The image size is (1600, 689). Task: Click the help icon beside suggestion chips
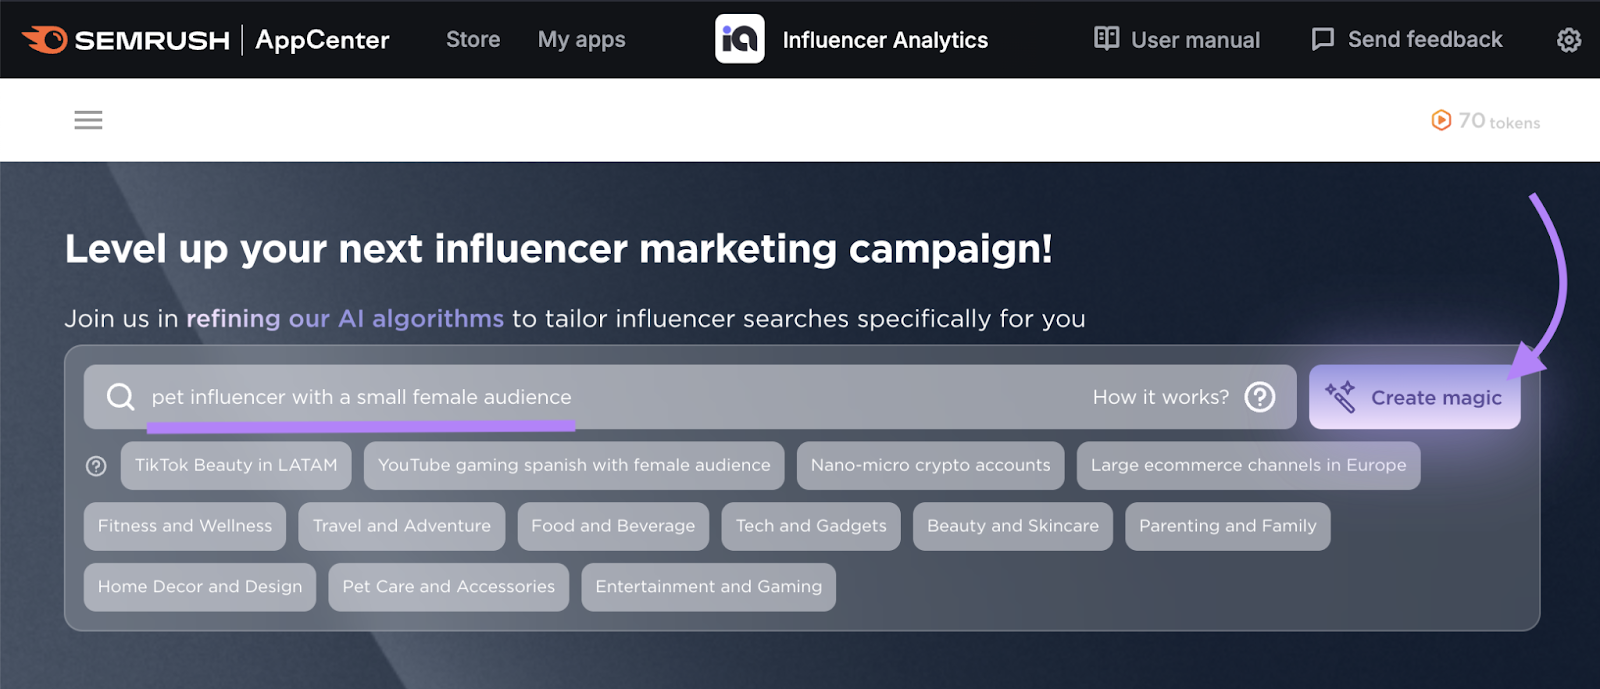(96, 466)
